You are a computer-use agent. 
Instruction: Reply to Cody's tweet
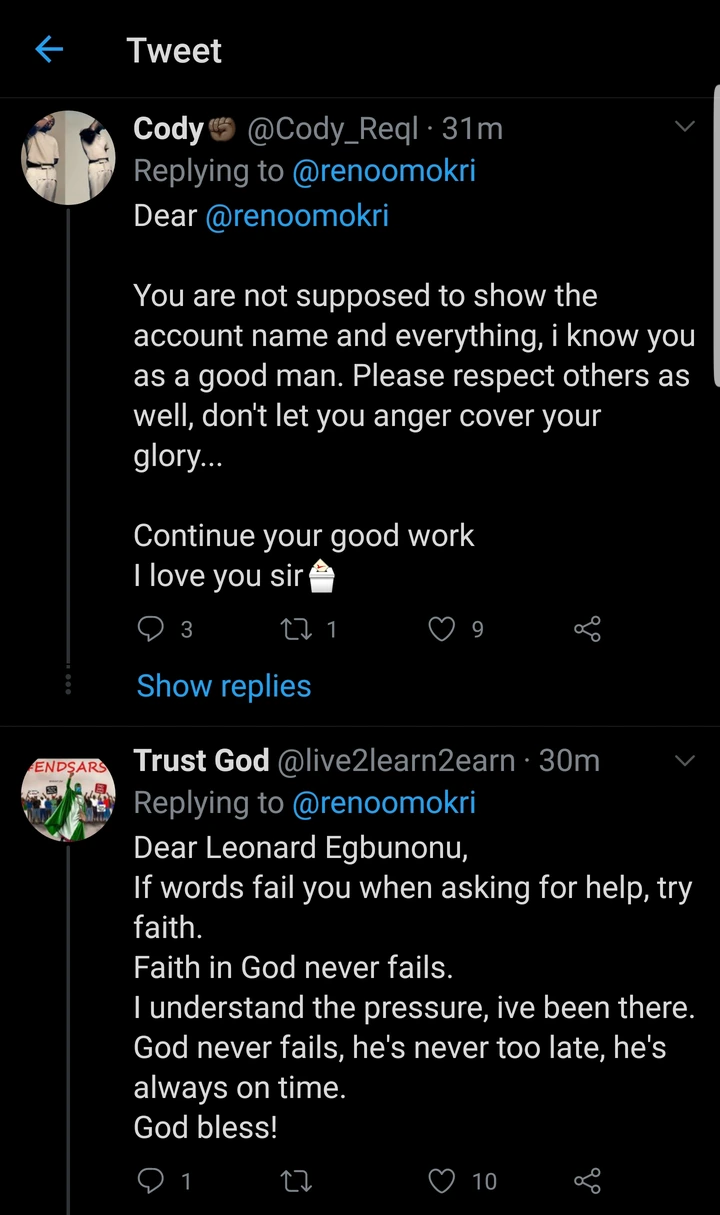tap(150, 629)
